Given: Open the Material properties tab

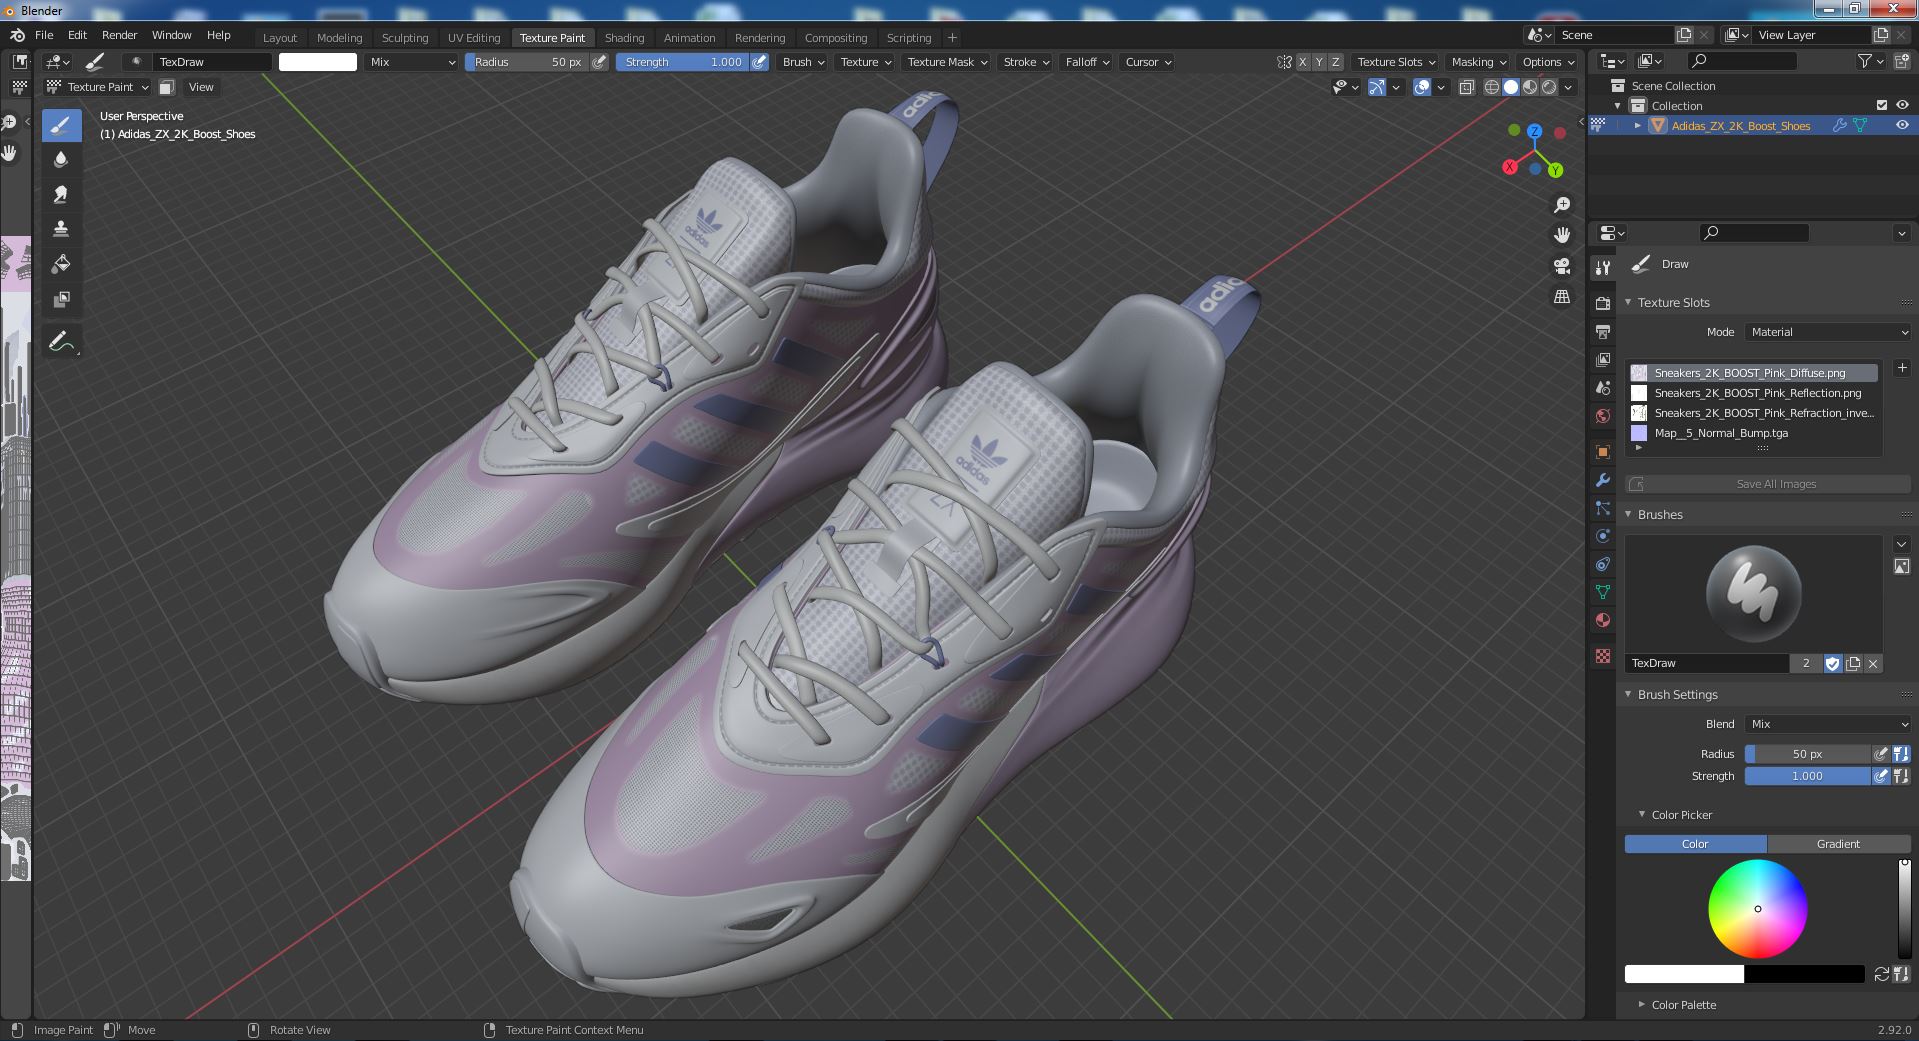Looking at the screenshot, I should pos(1603,620).
